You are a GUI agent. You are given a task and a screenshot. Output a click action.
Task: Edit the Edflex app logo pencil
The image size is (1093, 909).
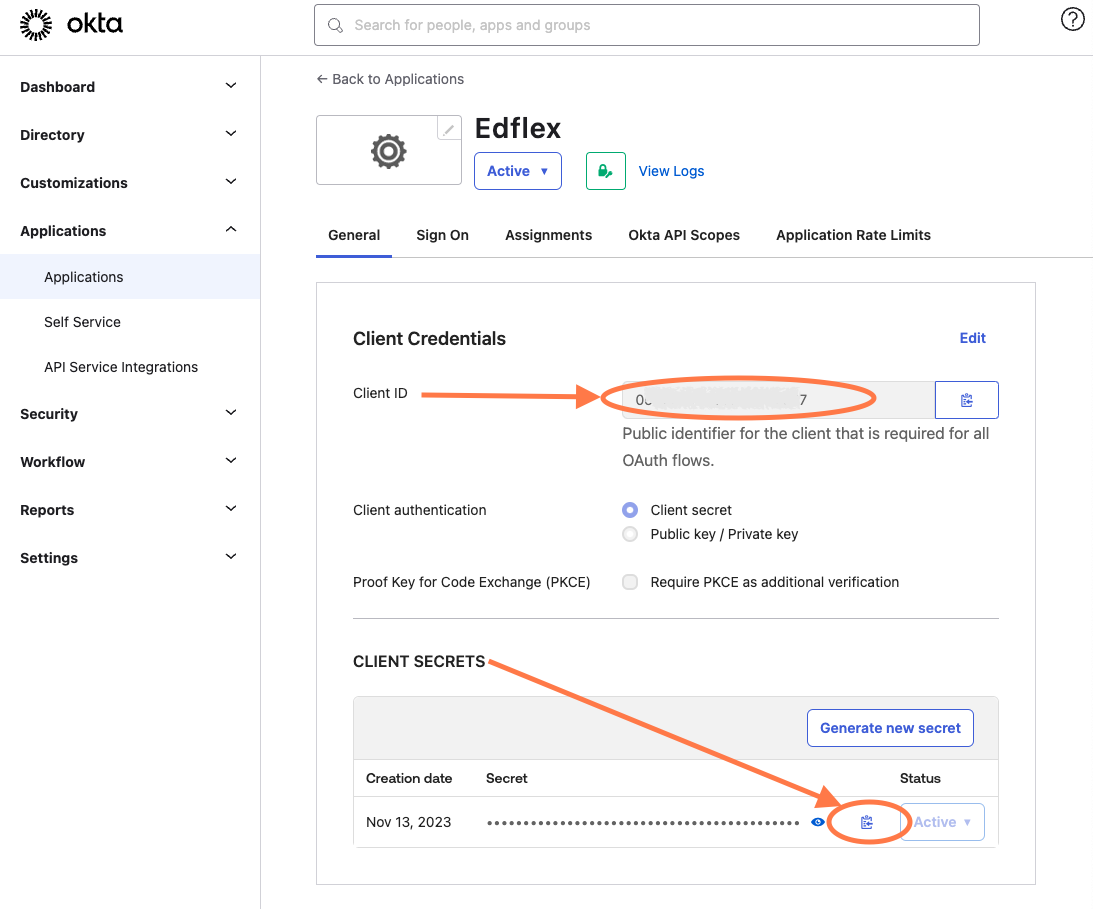coord(449,129)
